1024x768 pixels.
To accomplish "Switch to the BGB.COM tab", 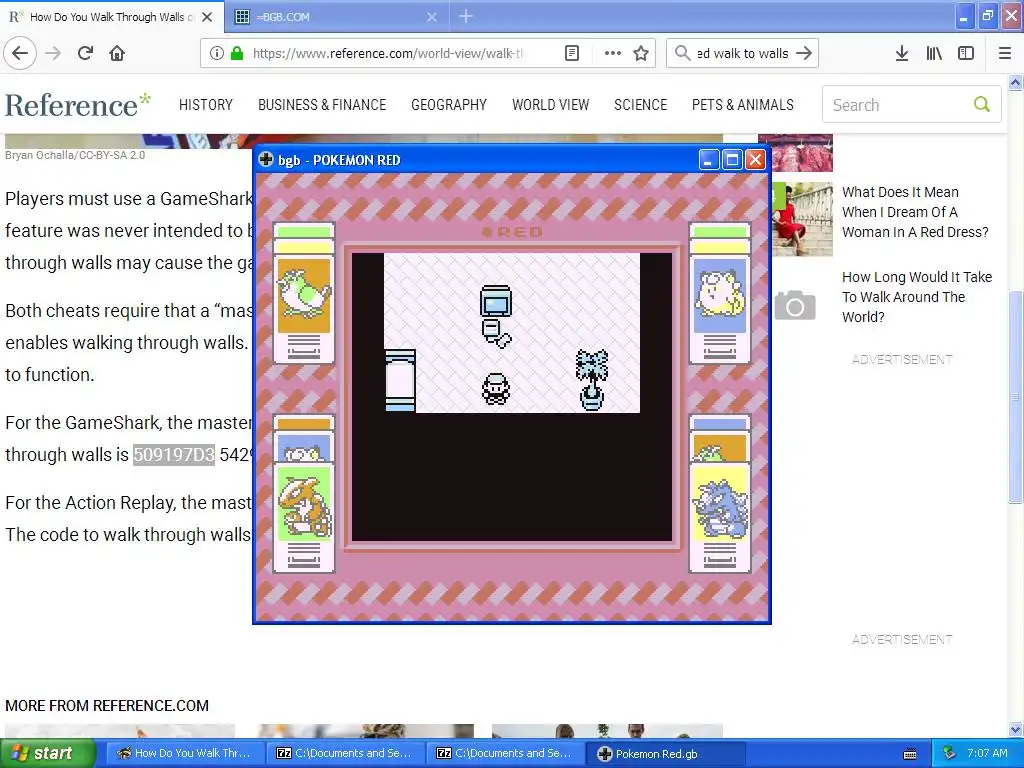I will pos(336,17).
